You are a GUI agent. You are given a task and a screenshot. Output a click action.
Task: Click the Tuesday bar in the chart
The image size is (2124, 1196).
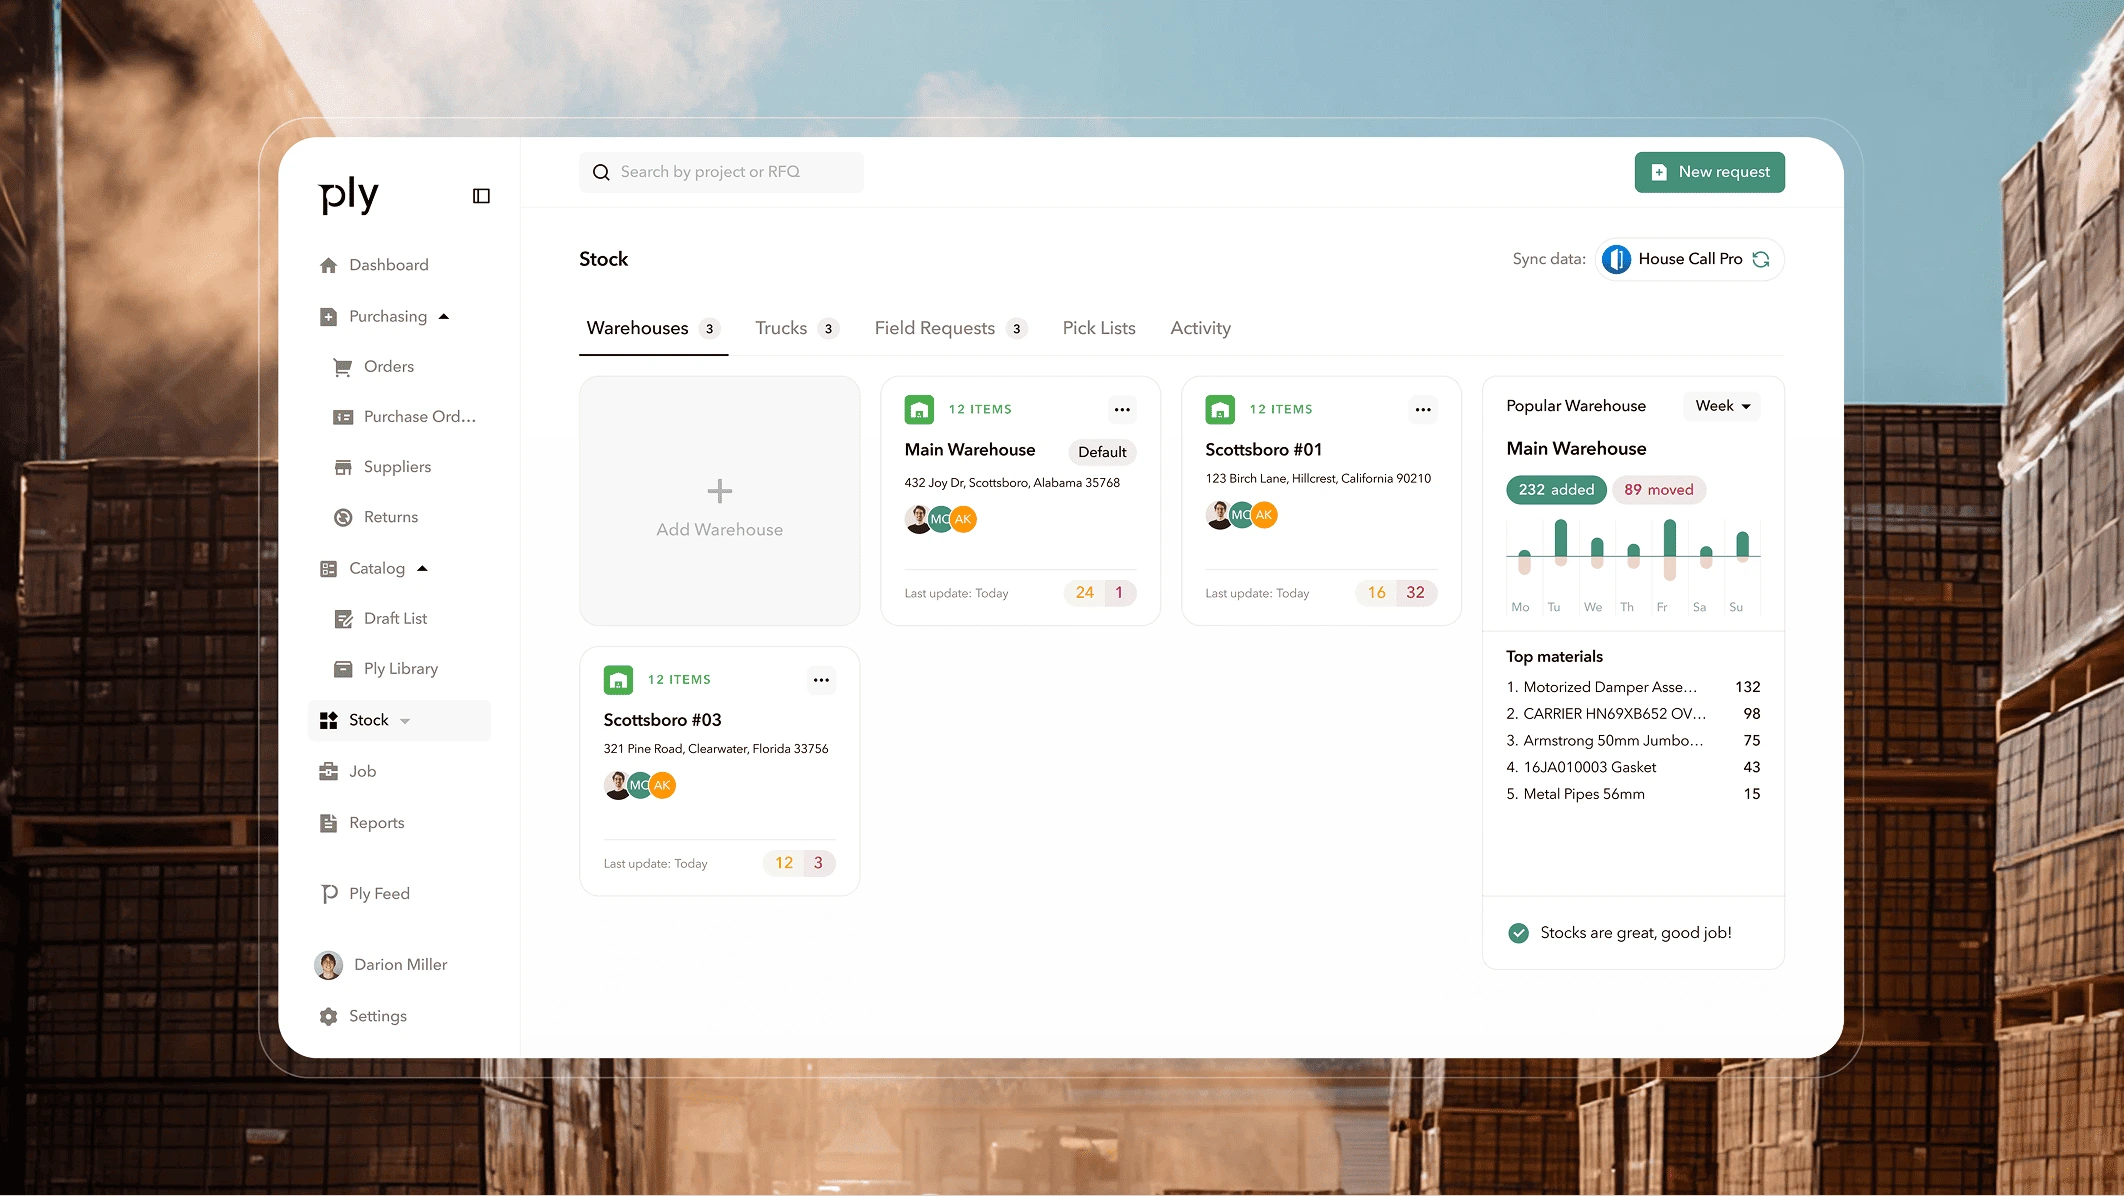(x=1560, y=543)
